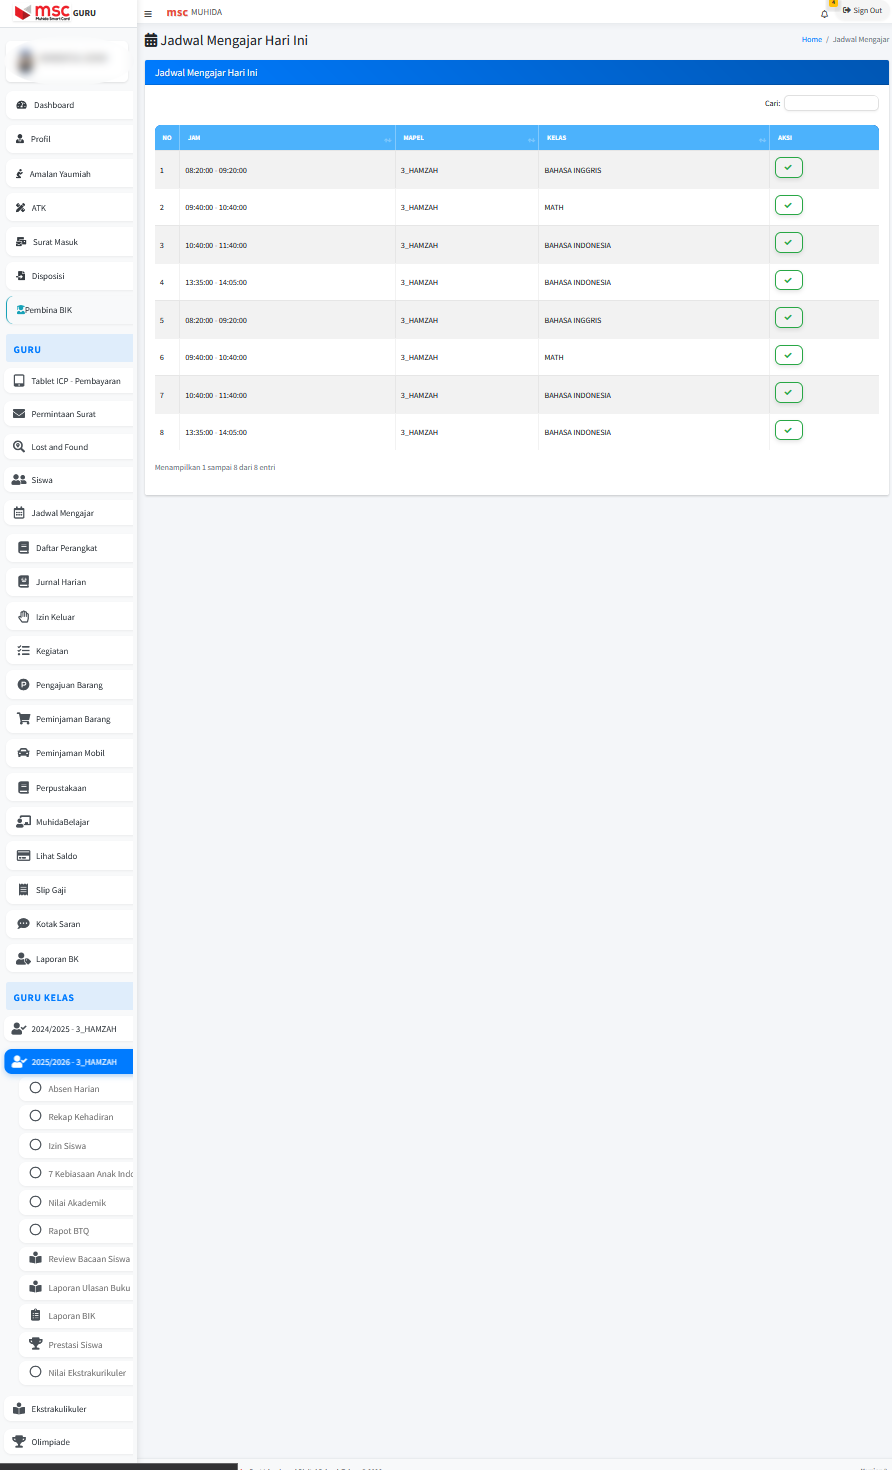Check the action button for row 4
Viewport: 892px width, 1470px height.
[788, 280]
